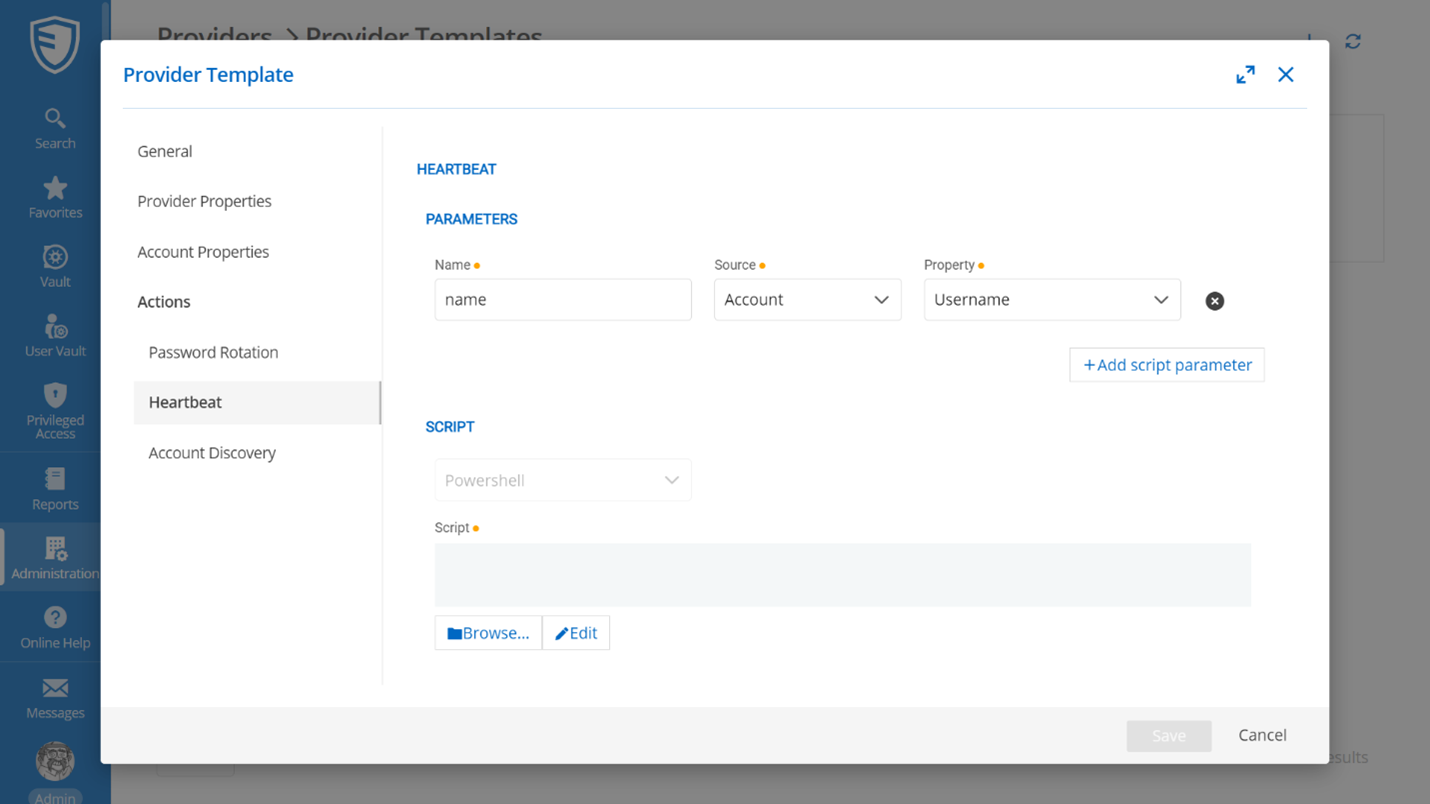
Task: Open the Account Discovery section
Action: pos(212,453)
